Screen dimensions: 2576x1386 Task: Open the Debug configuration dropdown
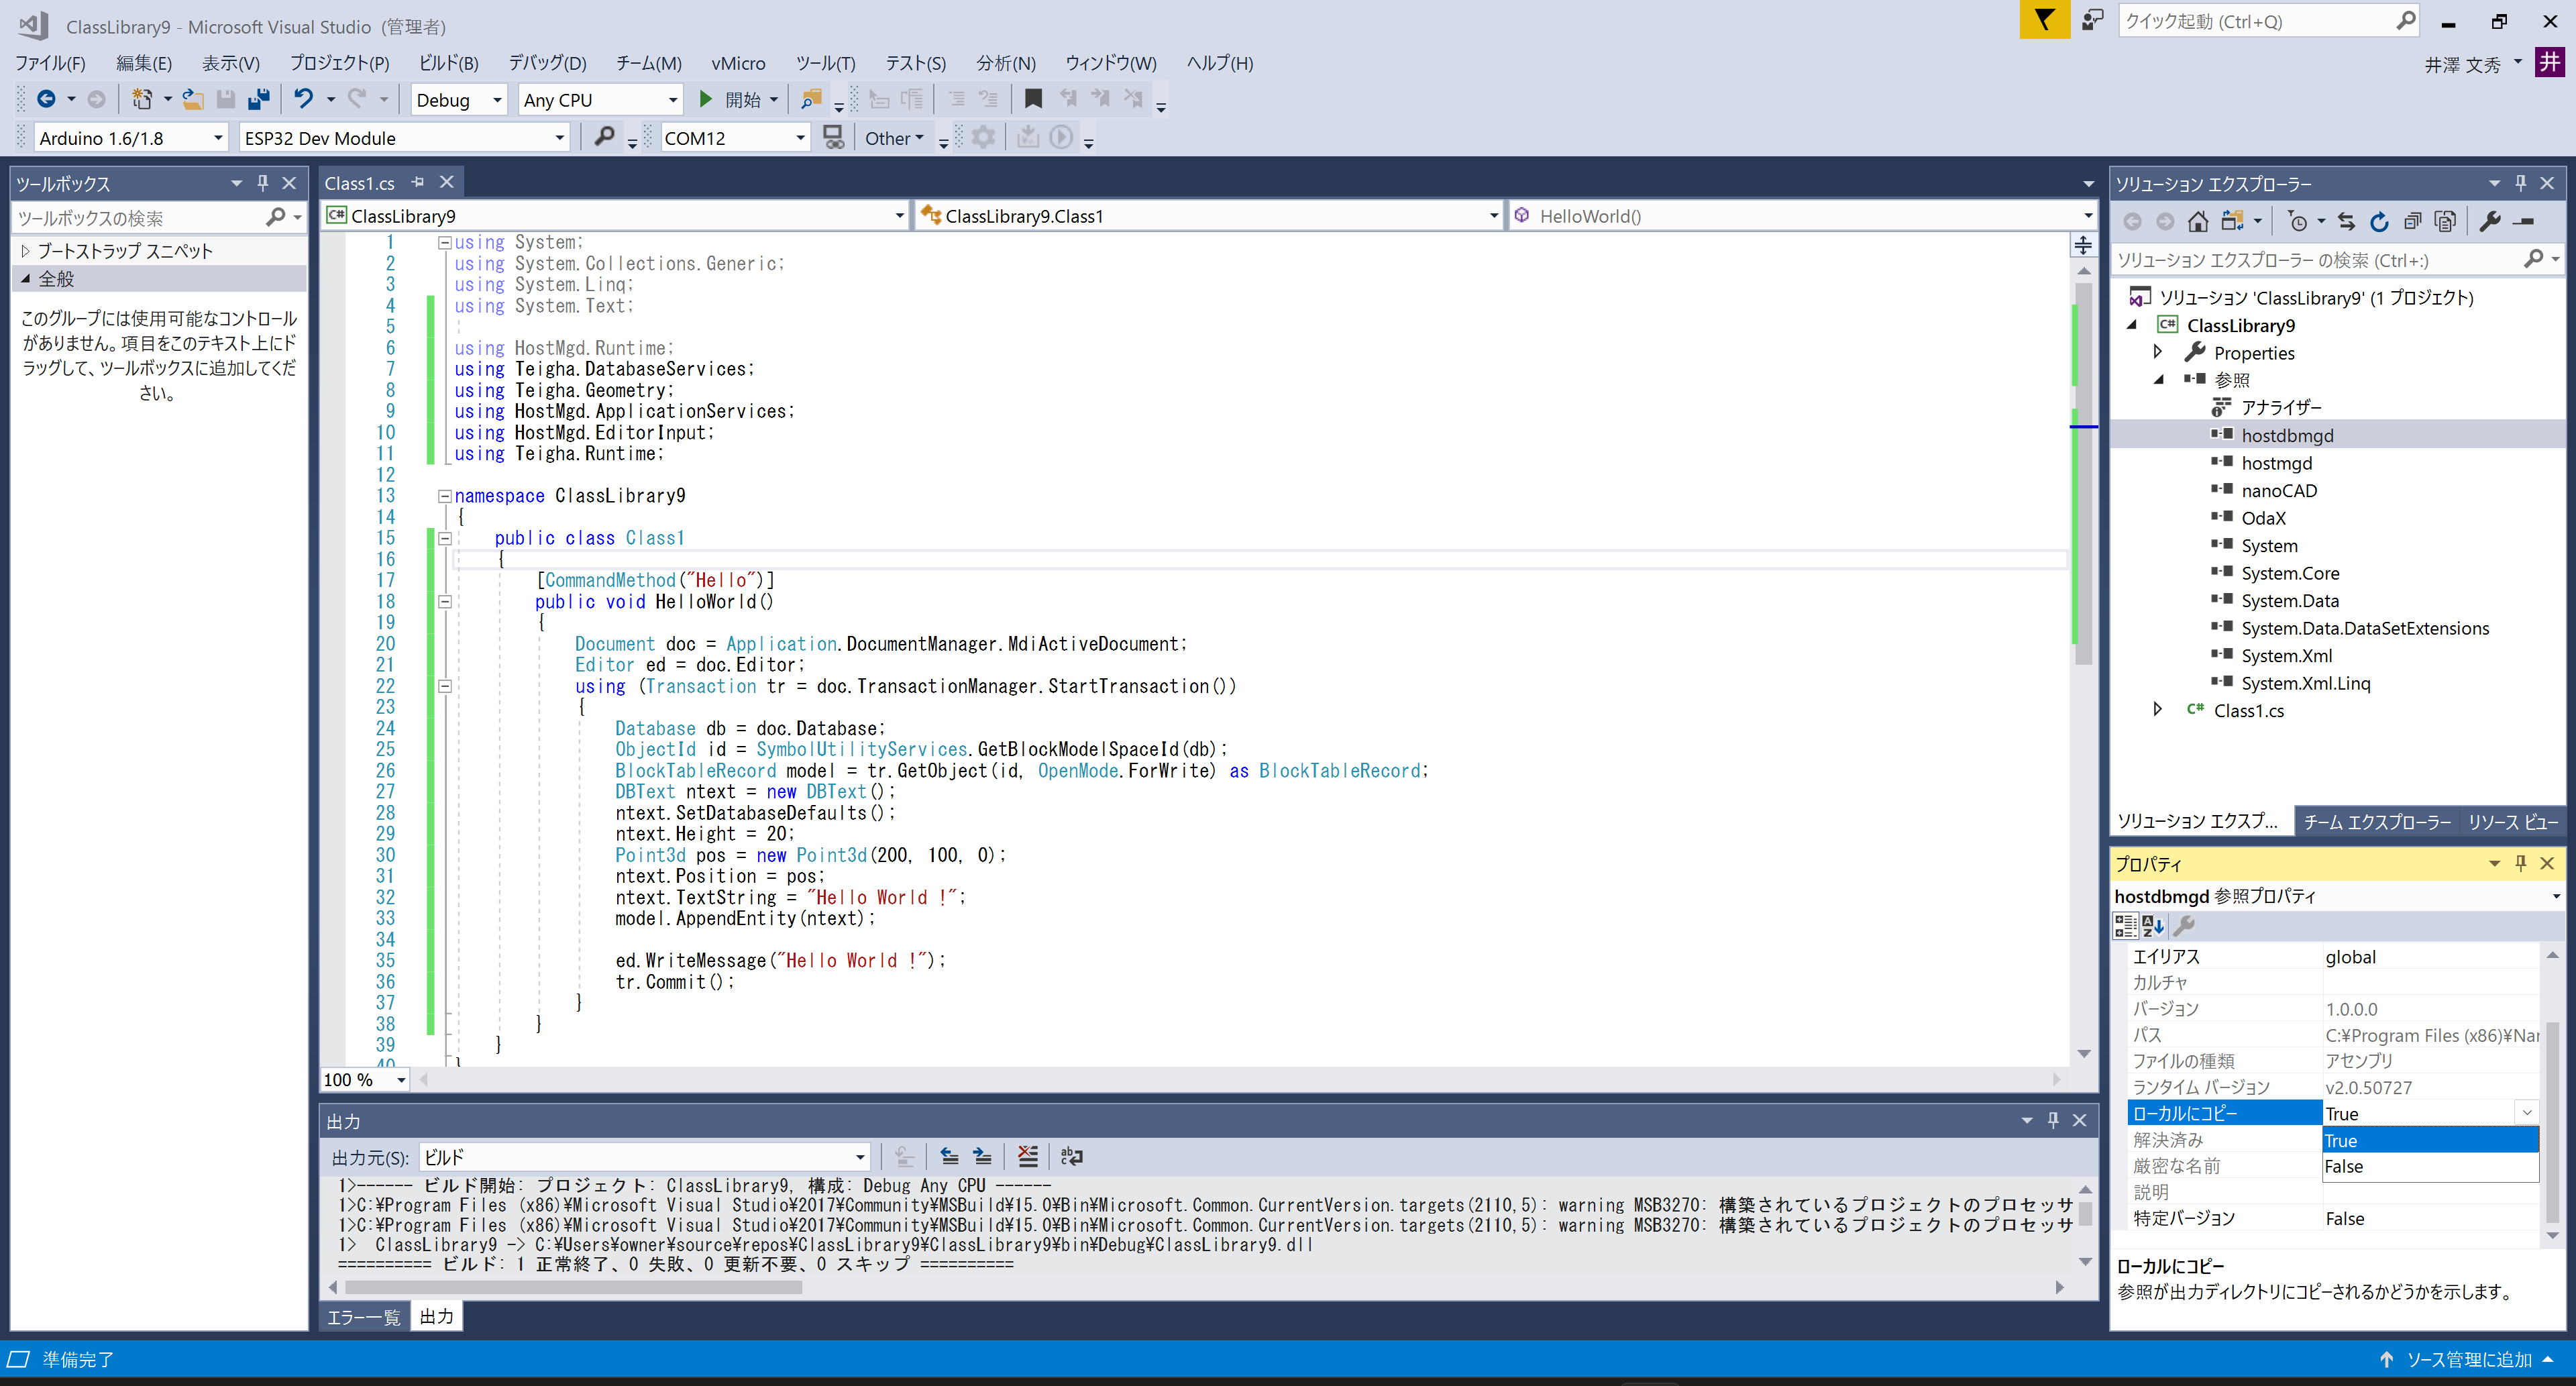point(458,100)
